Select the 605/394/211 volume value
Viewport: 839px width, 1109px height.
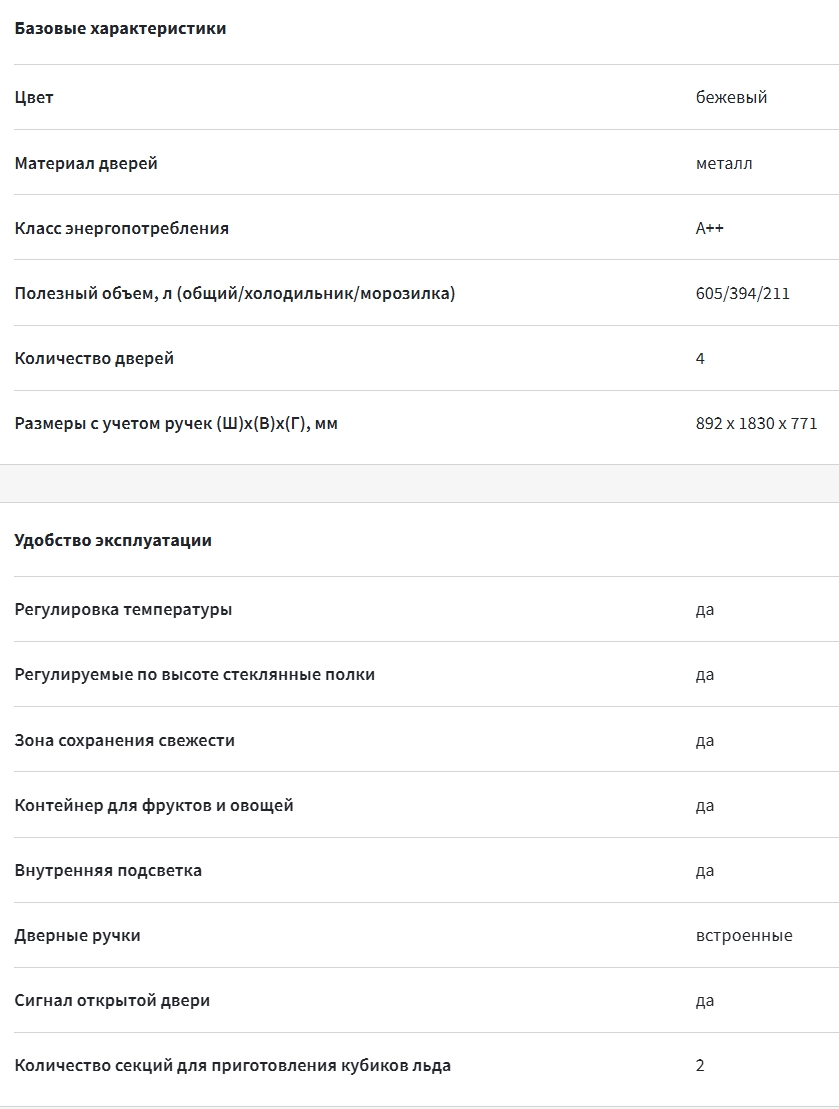pos(743,294)
